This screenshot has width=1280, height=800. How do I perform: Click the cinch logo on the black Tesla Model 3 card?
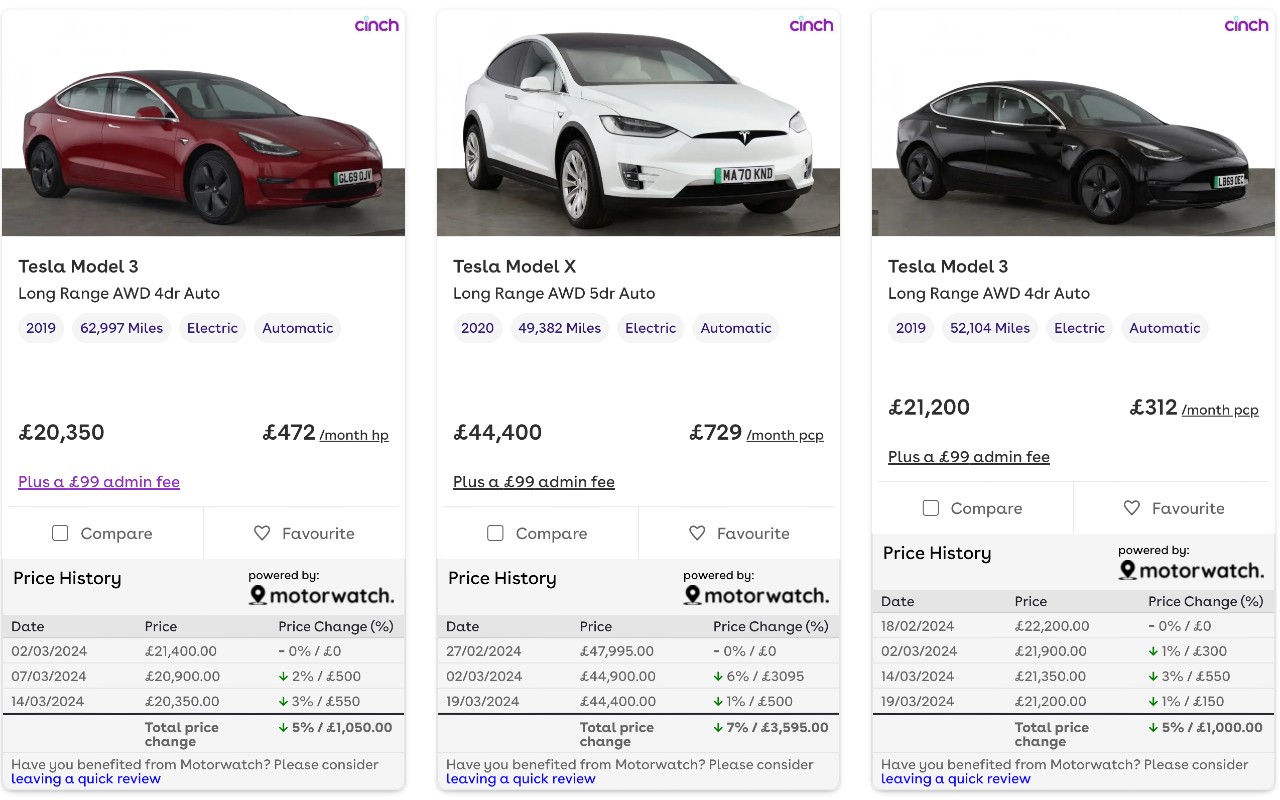(1246, 25)
